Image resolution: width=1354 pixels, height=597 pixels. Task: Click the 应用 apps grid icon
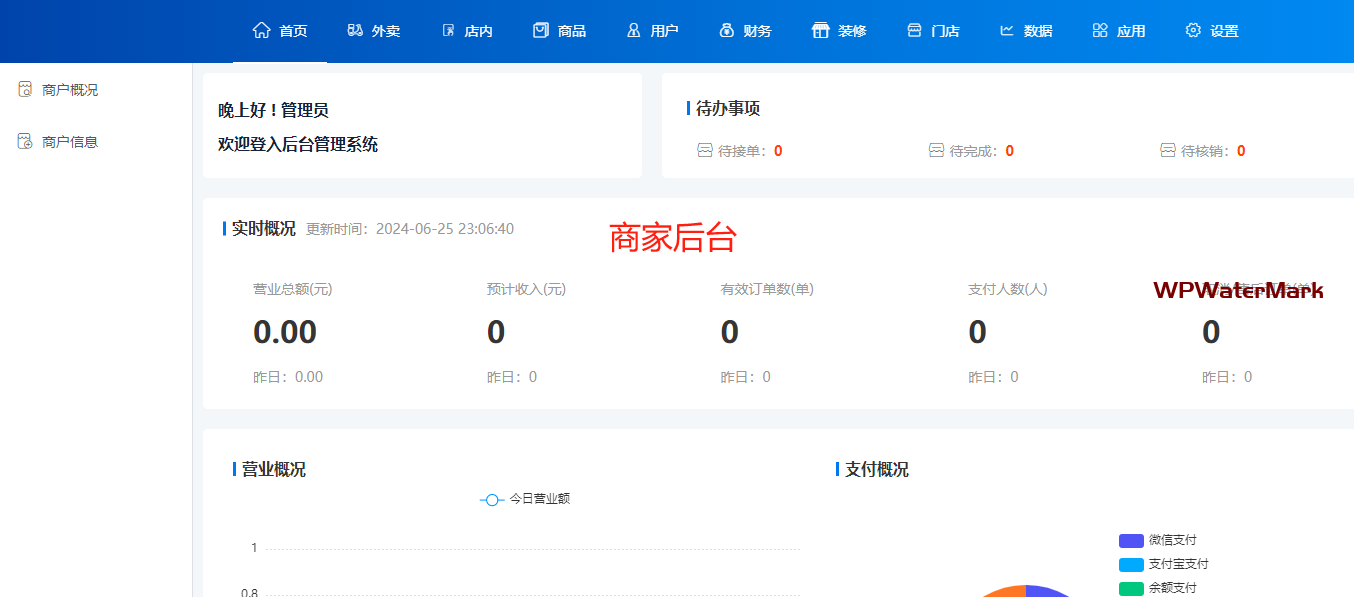[x=1100, y=30]
